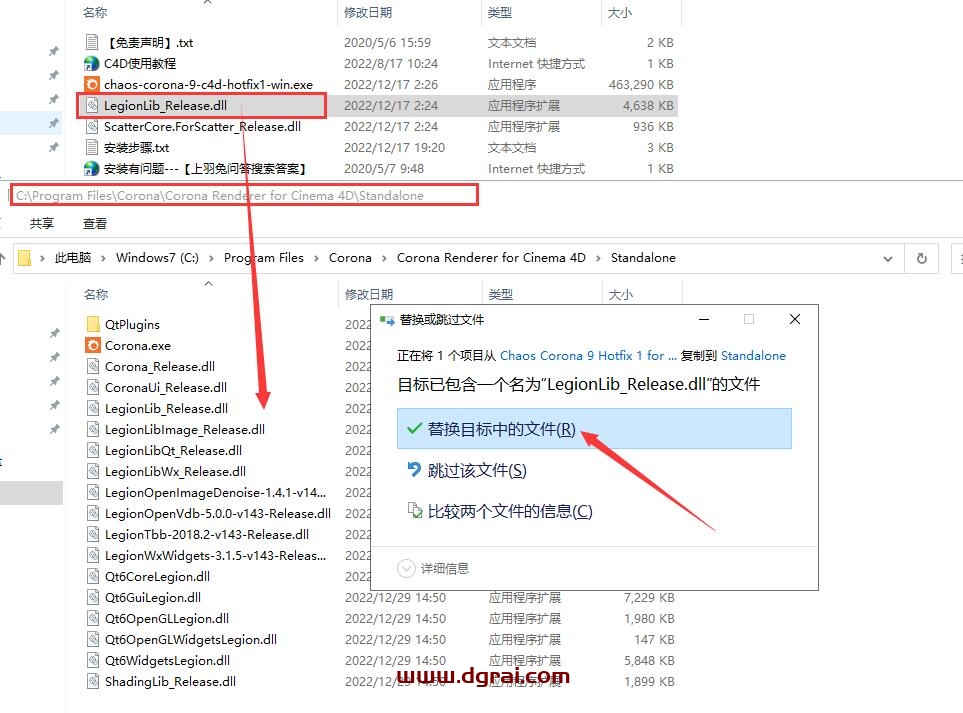
Task: Click the compare file info icon option
Action: (x=414, y=511)
